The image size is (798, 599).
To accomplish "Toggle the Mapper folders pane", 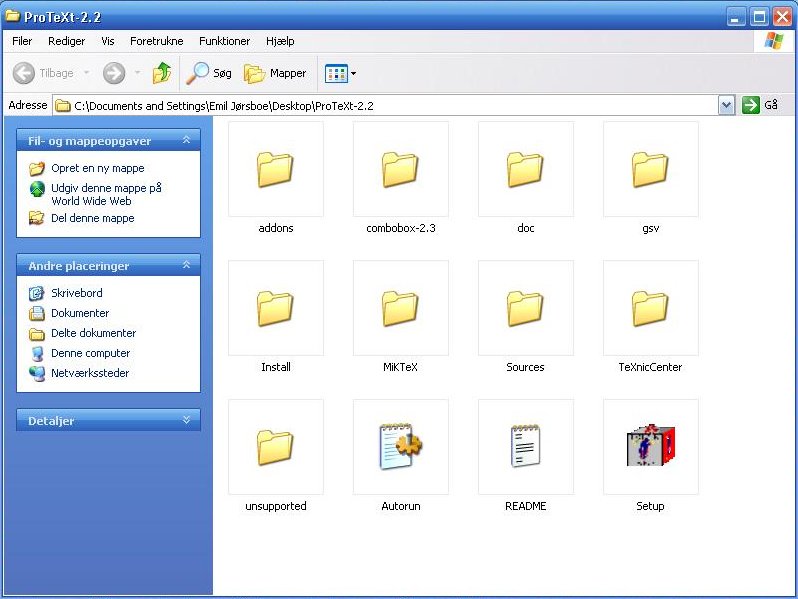I will (x=275, y=73).
